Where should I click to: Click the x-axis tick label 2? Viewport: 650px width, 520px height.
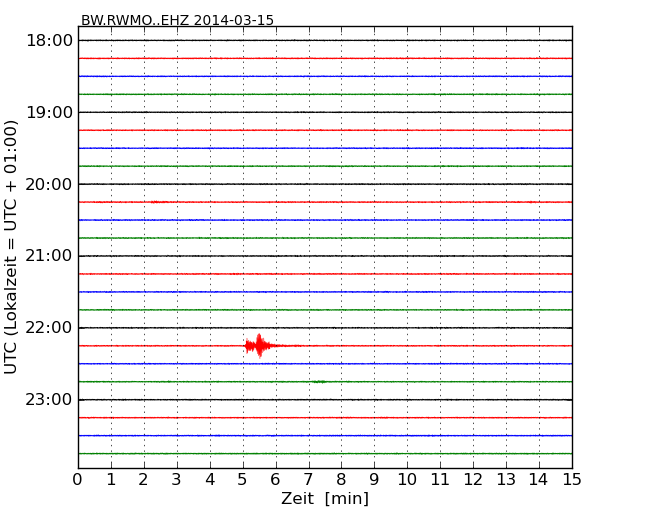[x=143, y=480]
